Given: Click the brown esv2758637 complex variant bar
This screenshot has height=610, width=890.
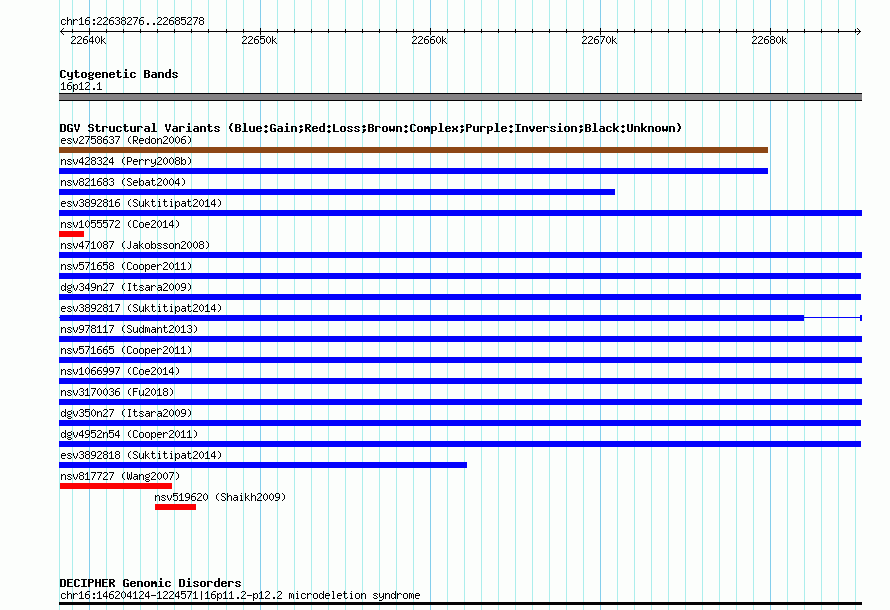Looking at the screenshot, I should (413, 150).
